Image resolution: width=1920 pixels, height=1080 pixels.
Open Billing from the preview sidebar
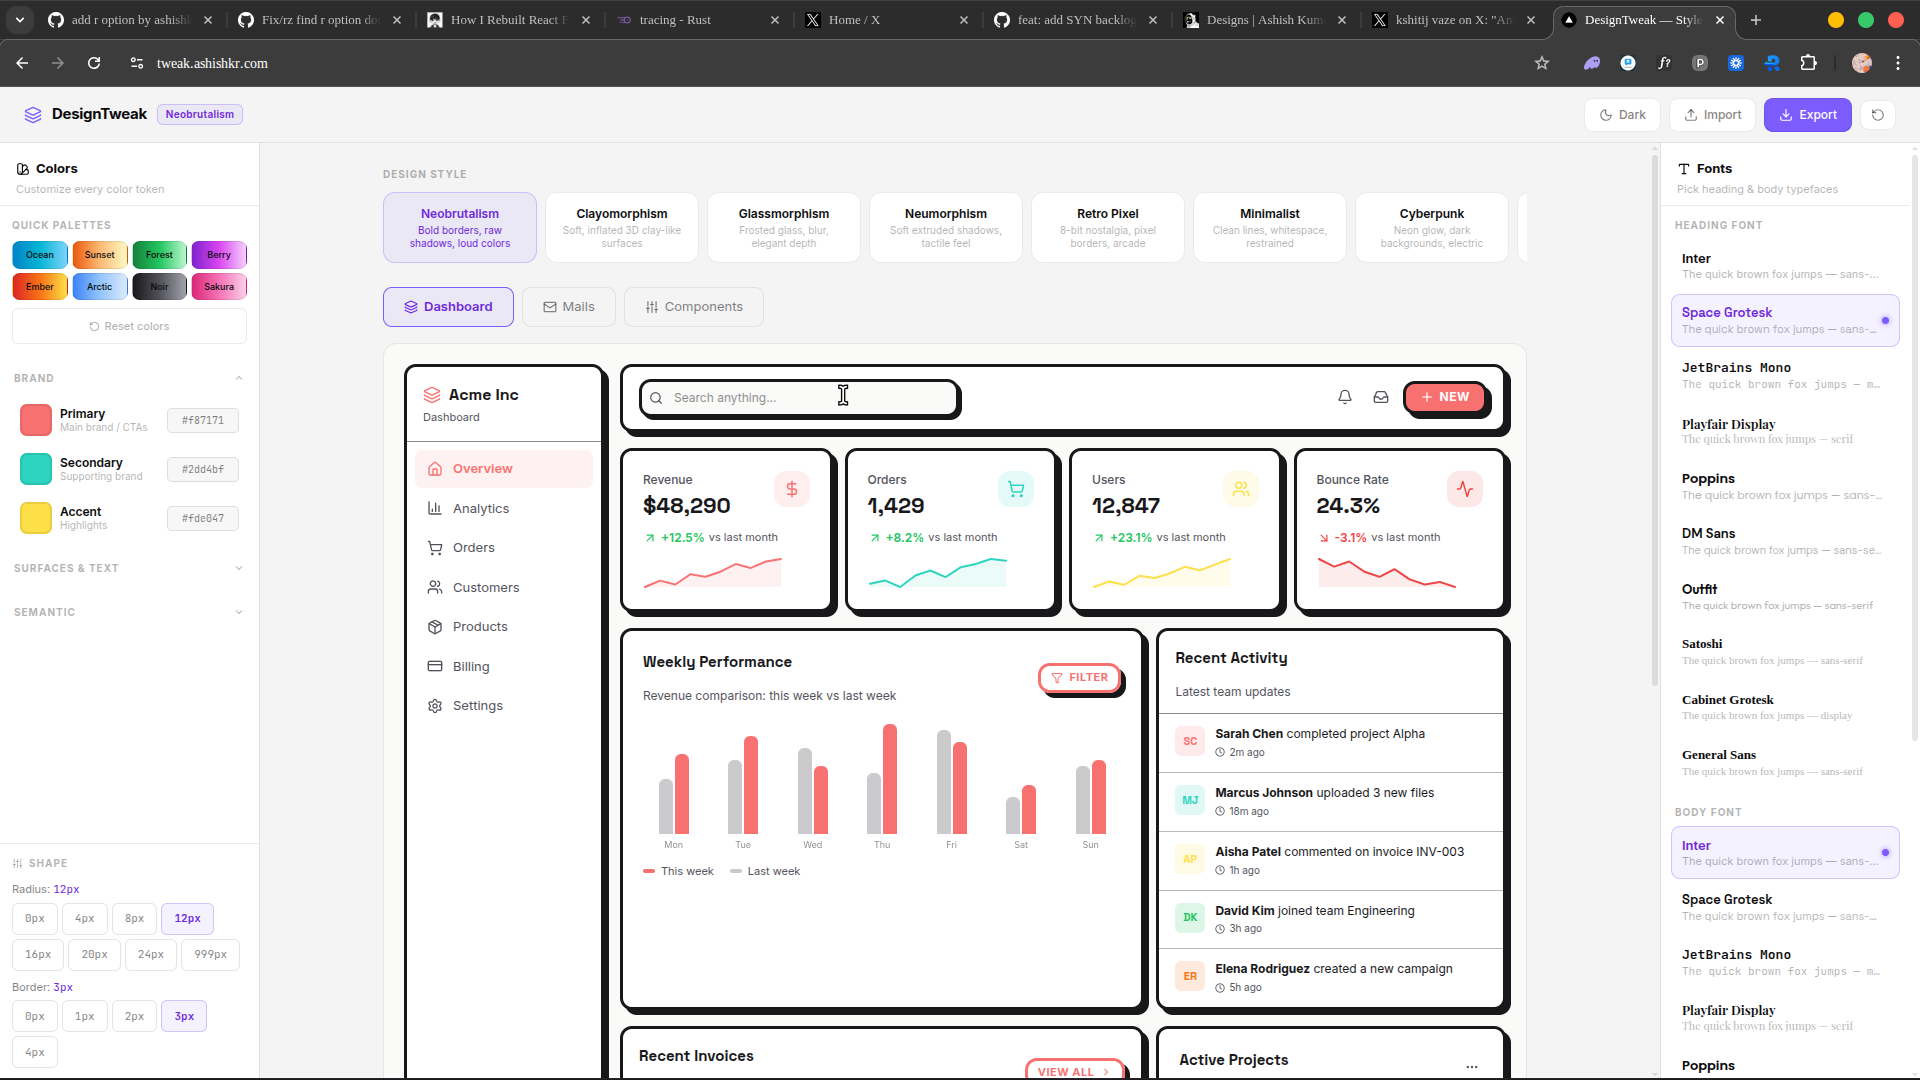[470, 666]
